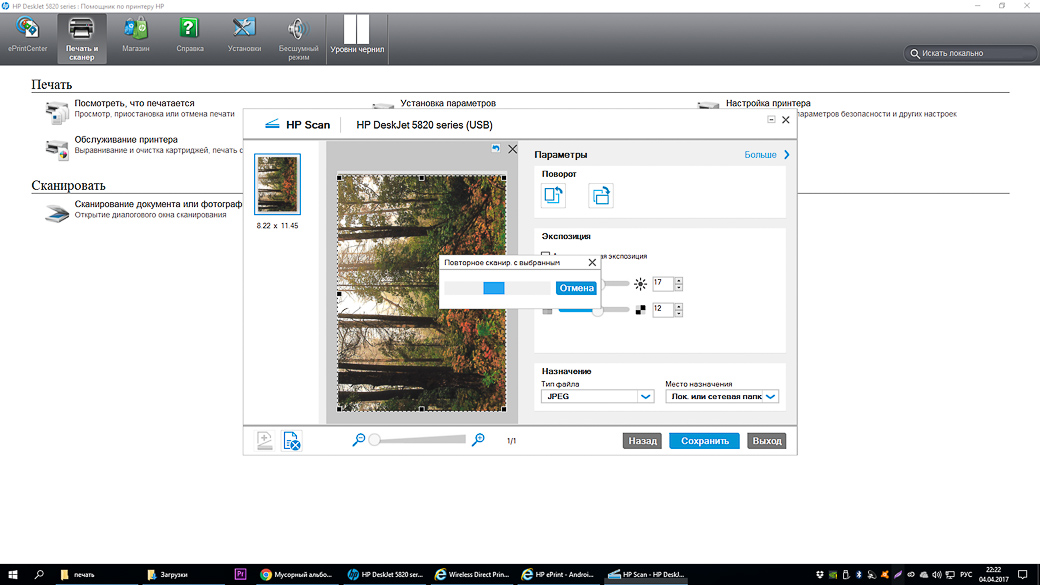Switch to the печать folder taskbar window
Screen dimensions: 1040x585
98,574
